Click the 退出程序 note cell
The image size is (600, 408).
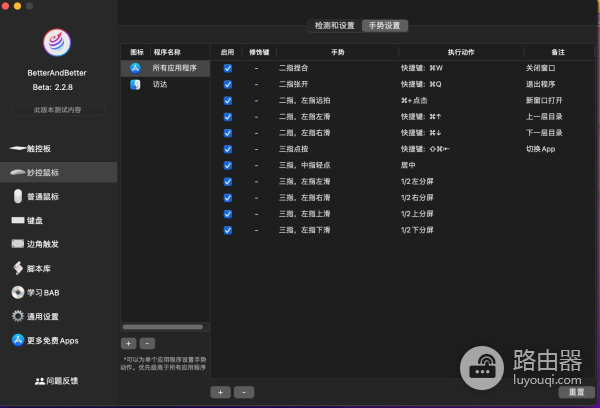(540, 84)
